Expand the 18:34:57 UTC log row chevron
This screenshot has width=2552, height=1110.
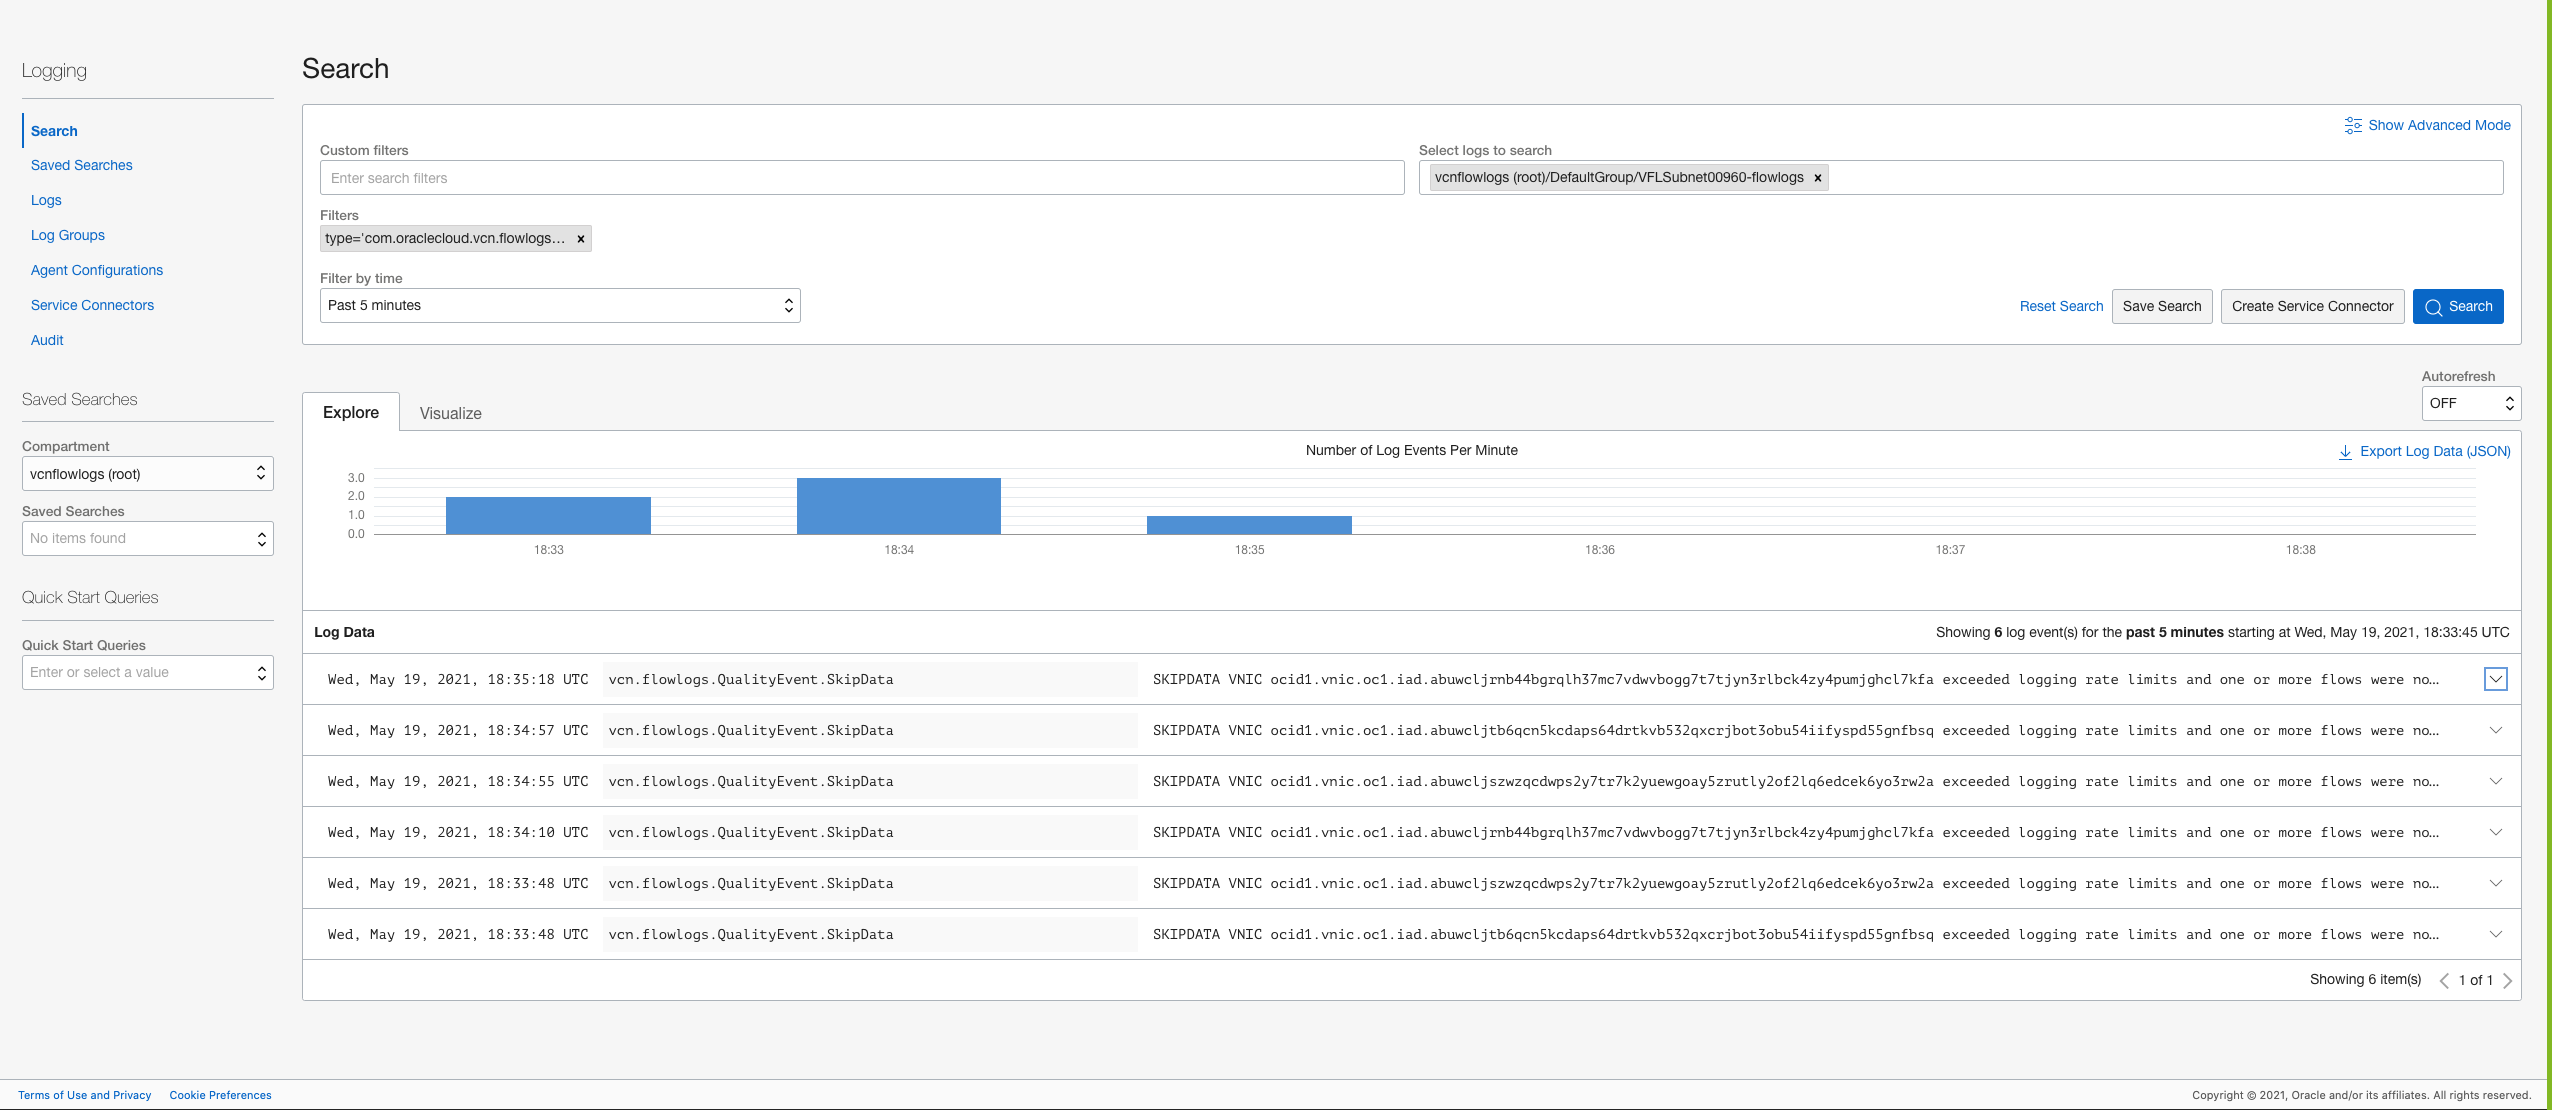click(x=2495, y=730)
